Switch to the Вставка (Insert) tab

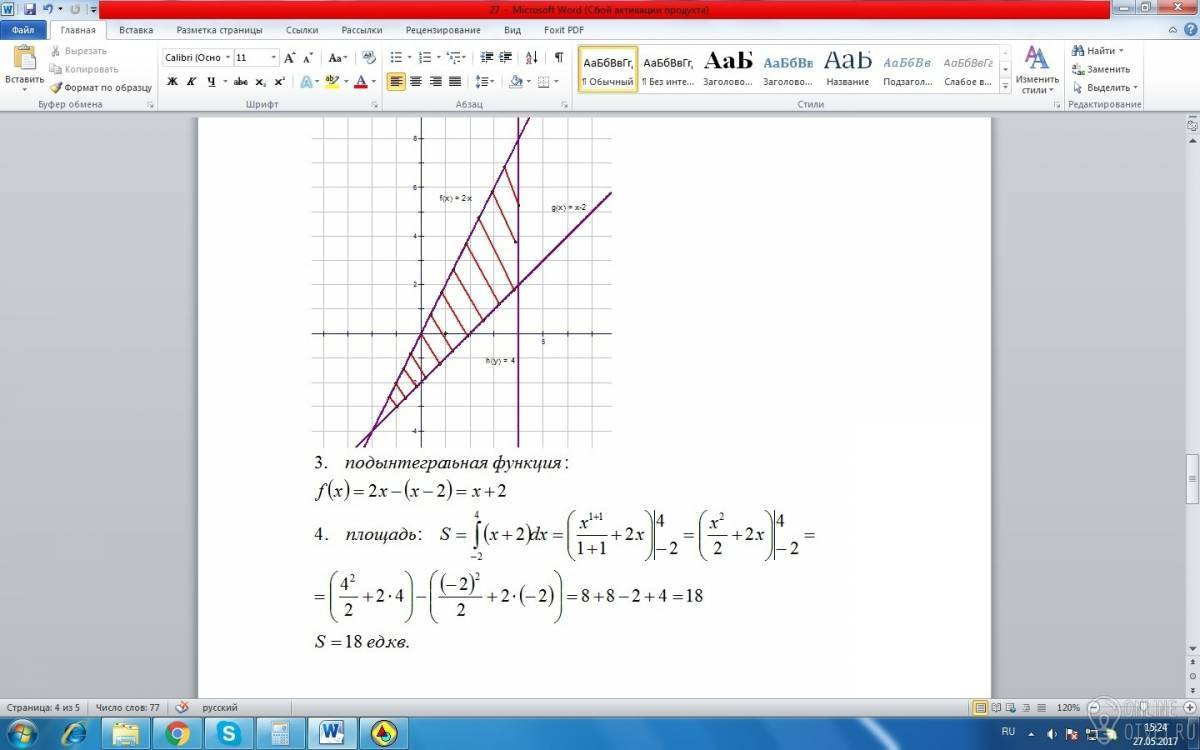pos(135,31)
